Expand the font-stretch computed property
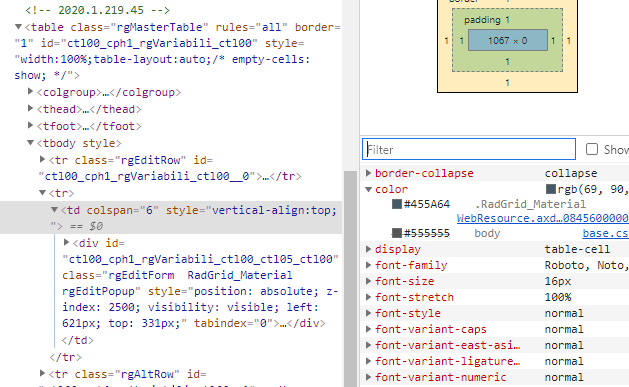Viewport: 629px width, 387px height. tap(368, 297)
